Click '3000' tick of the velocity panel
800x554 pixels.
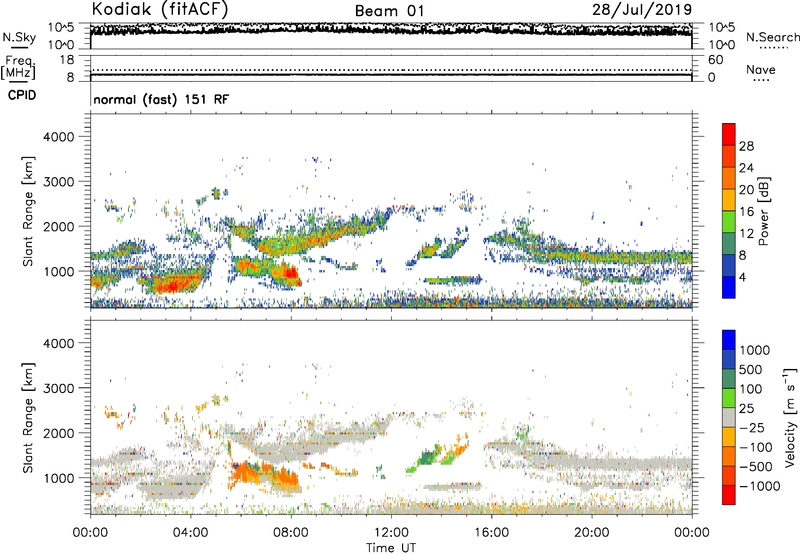coord(59,388)
